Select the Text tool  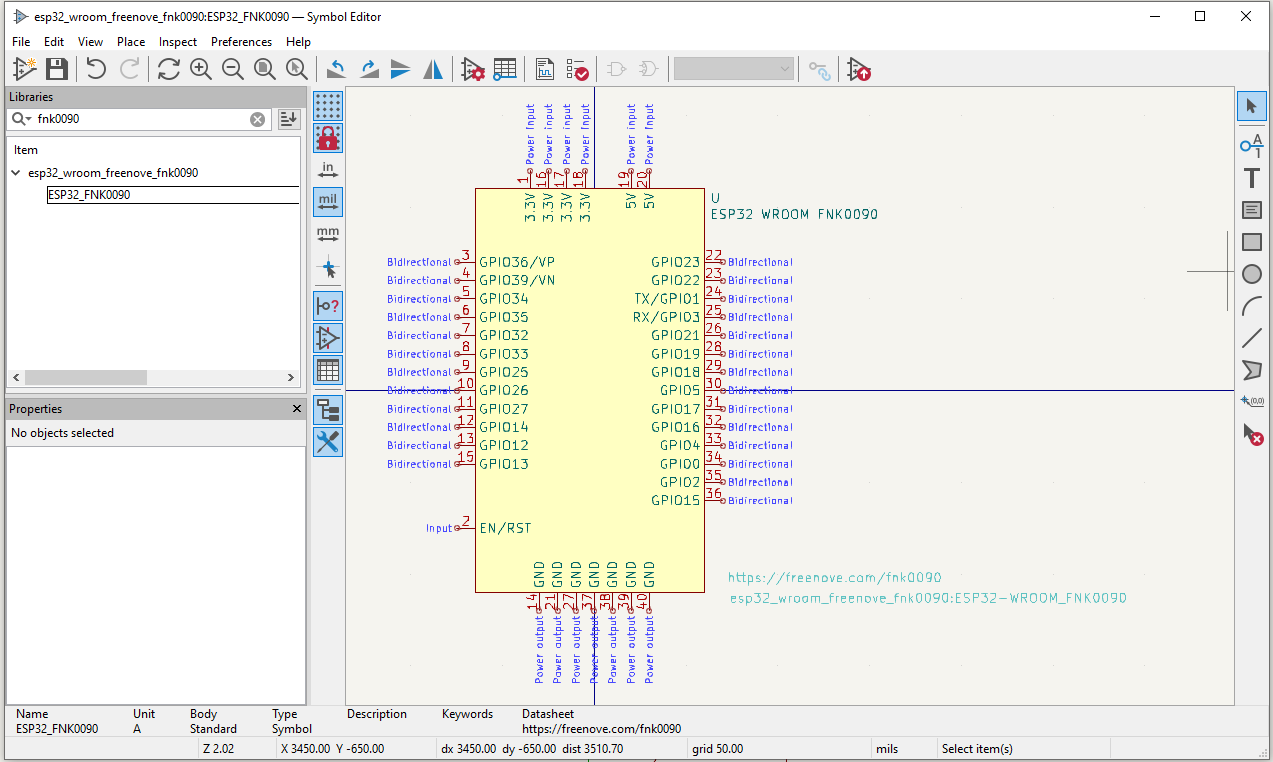(x=1251, y=177)
